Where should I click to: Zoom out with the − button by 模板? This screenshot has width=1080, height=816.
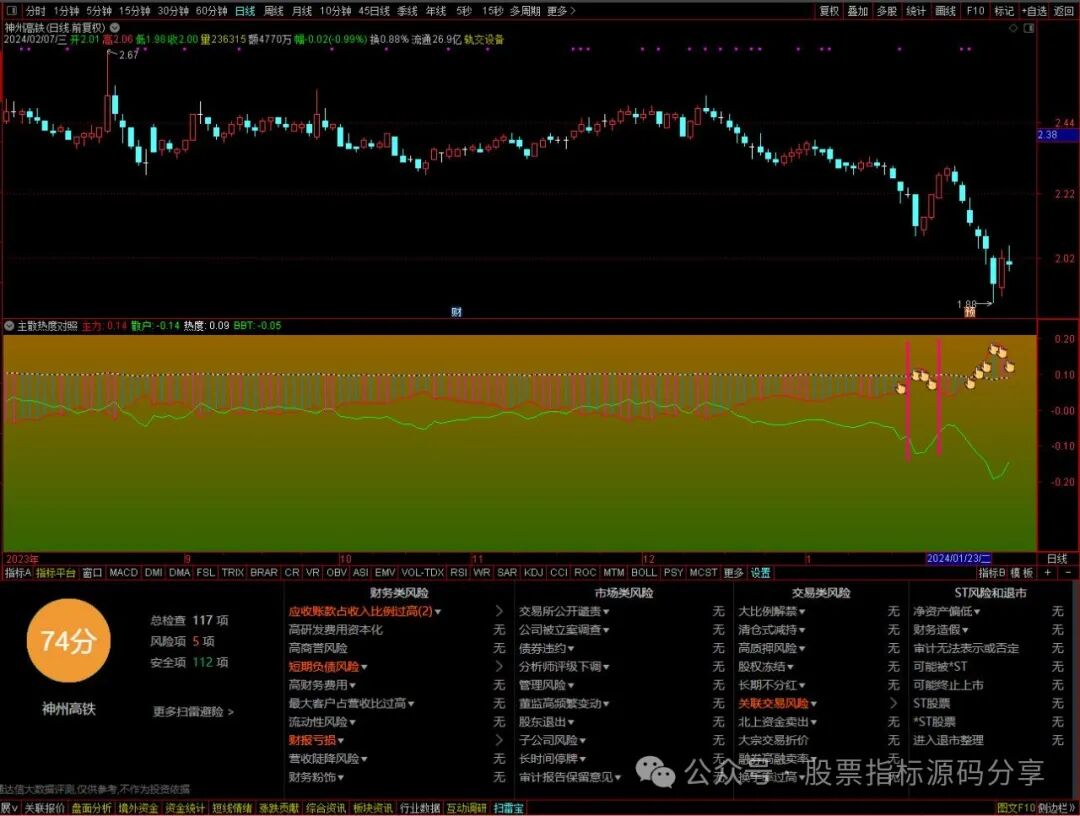[1068, 572]
